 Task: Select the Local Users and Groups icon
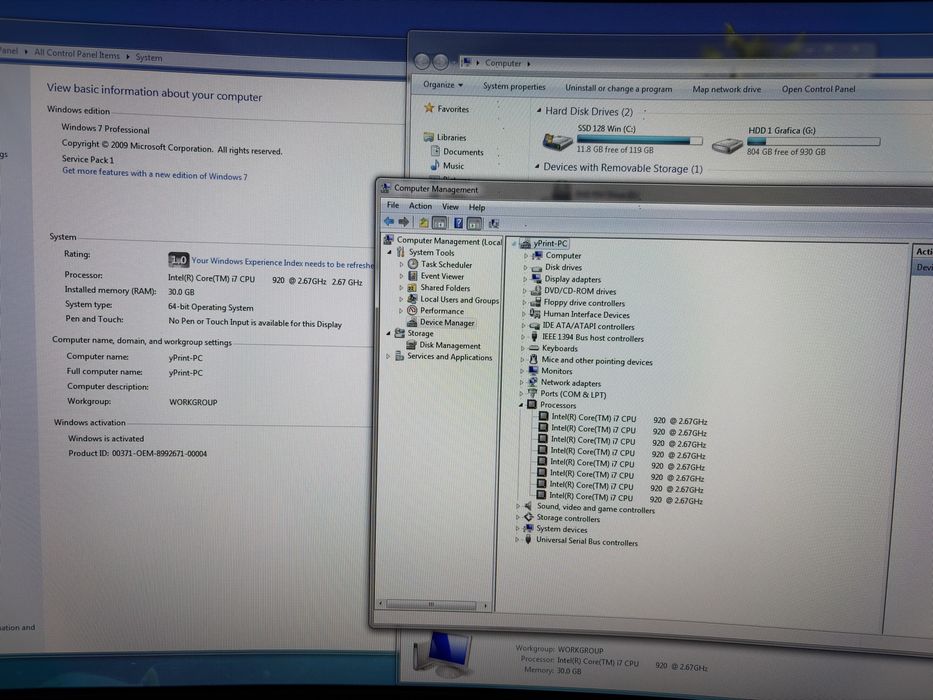pos(412,299)
